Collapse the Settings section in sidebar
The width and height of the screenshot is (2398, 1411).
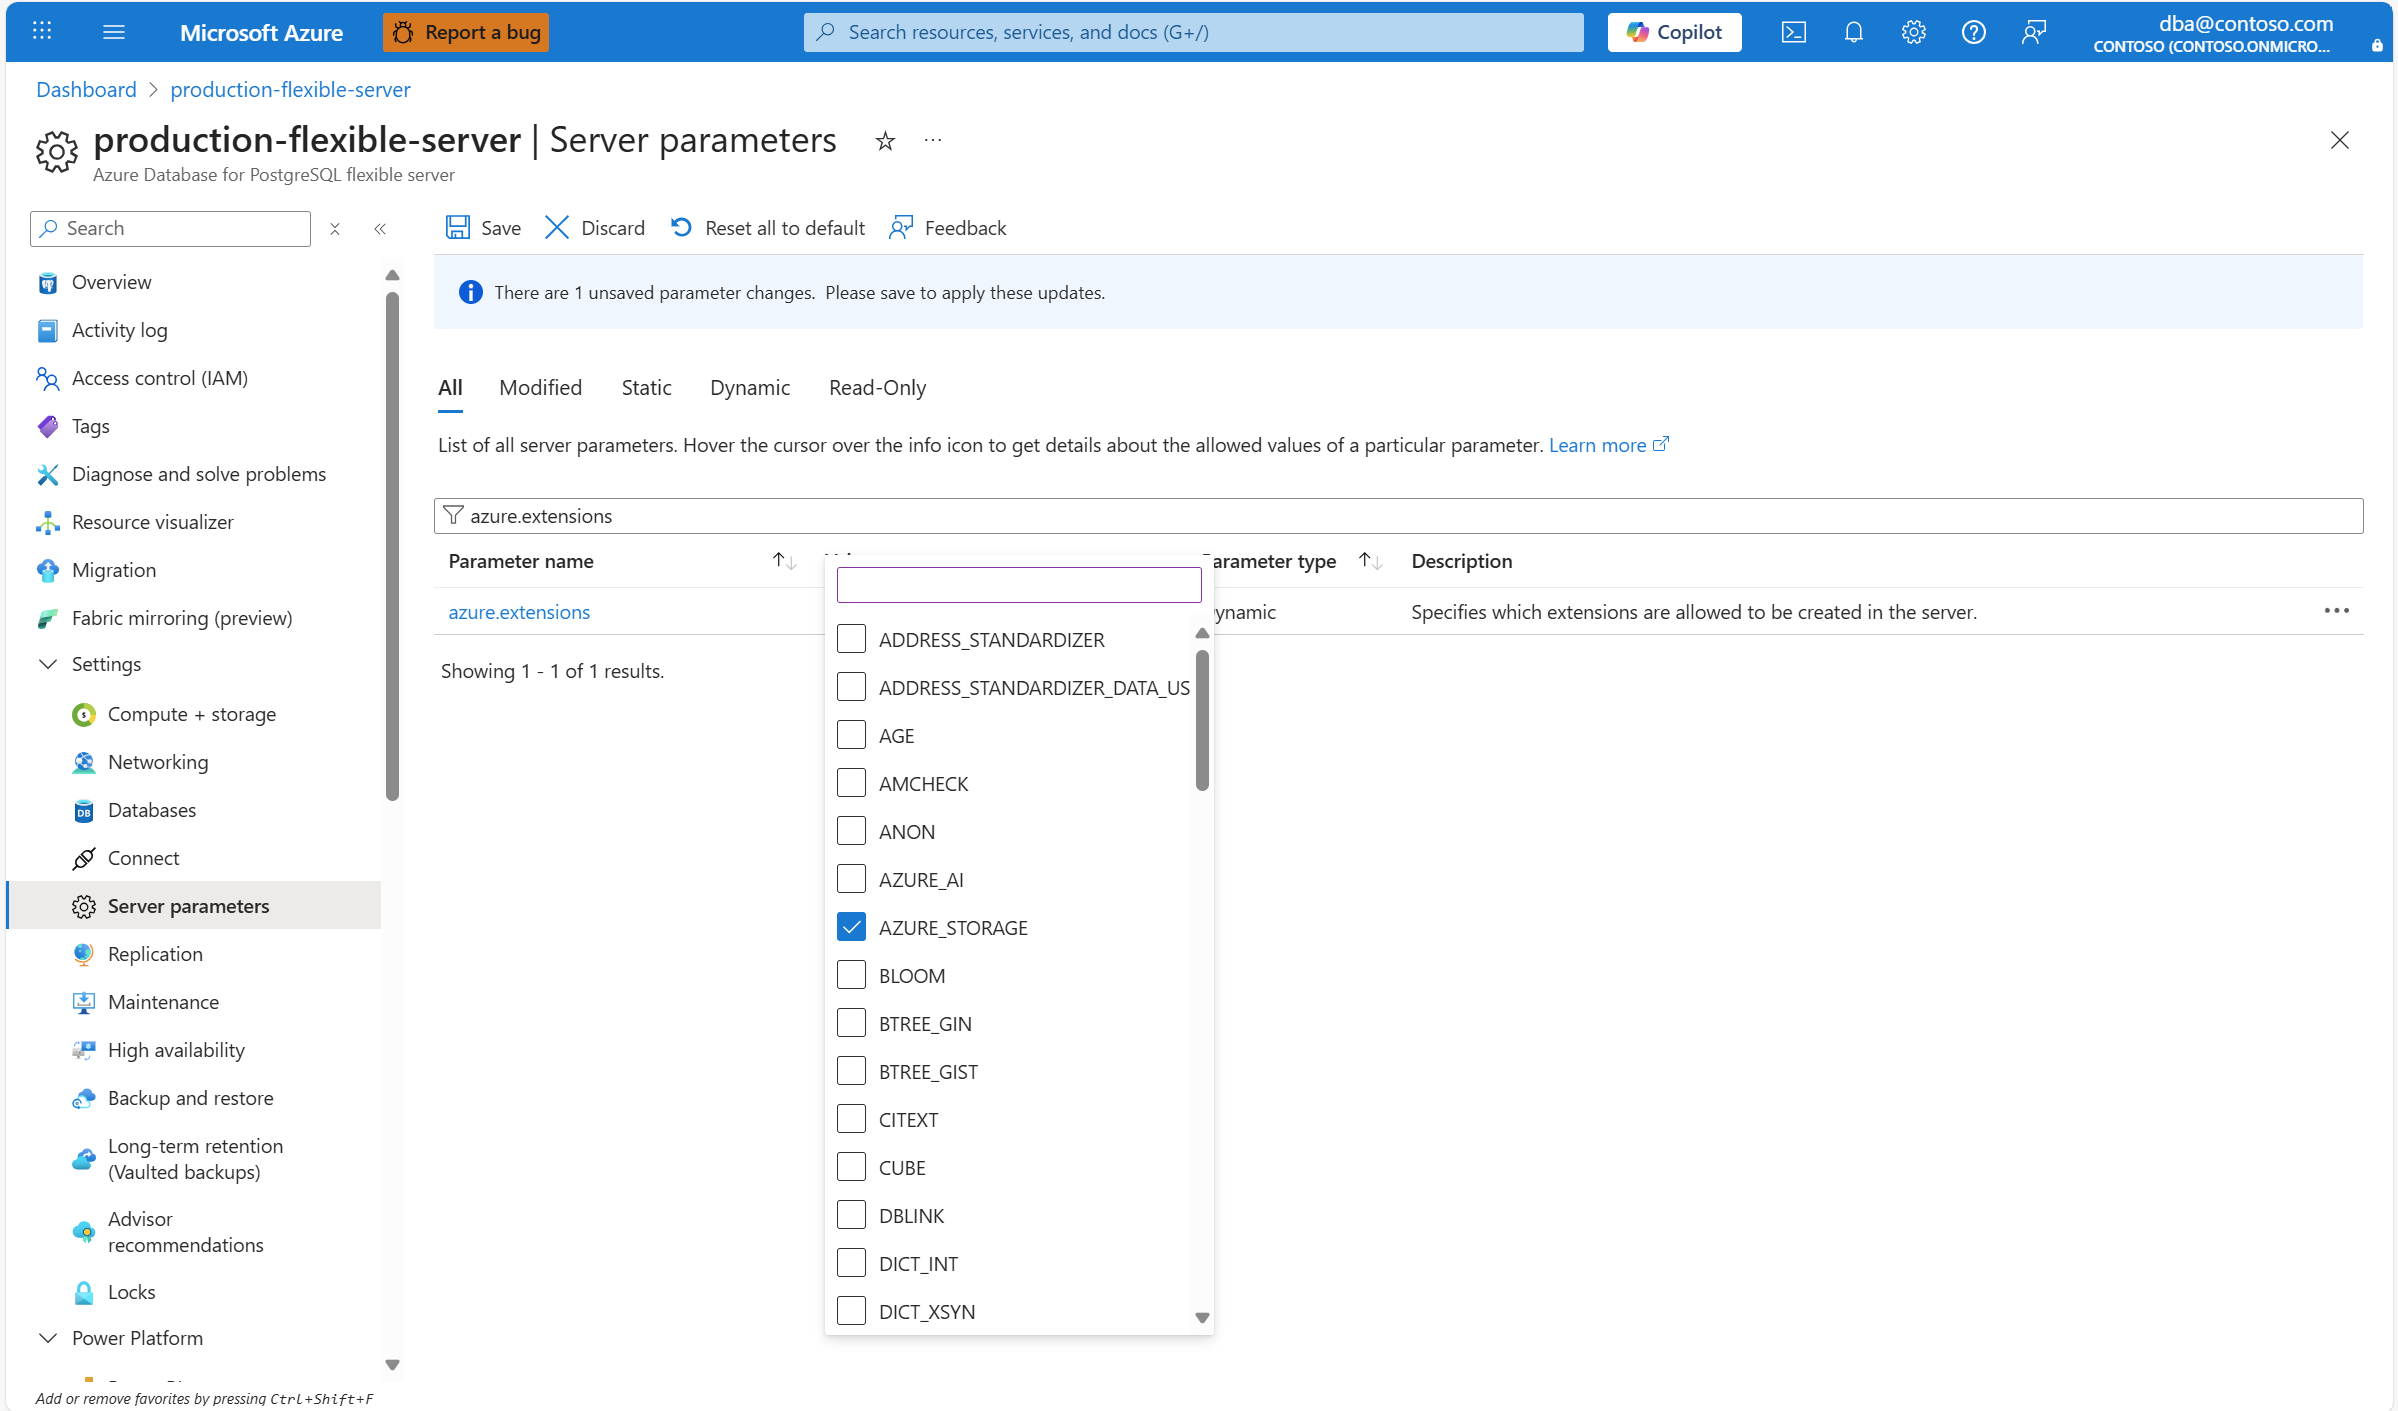coord(47,664)
